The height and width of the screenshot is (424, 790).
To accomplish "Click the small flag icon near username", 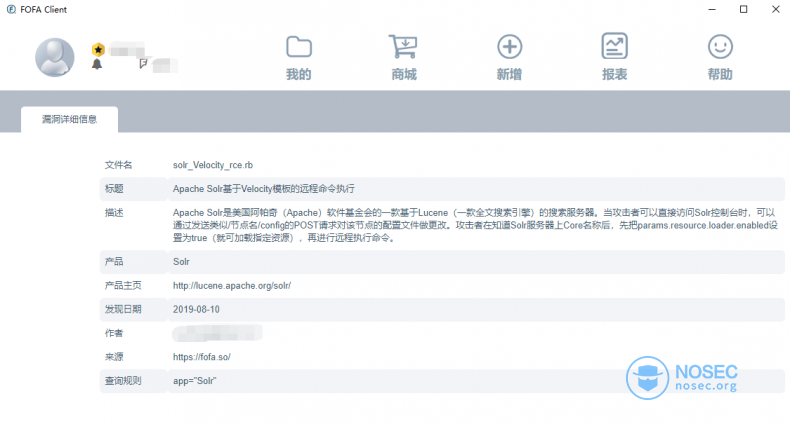I will [144, 63].
